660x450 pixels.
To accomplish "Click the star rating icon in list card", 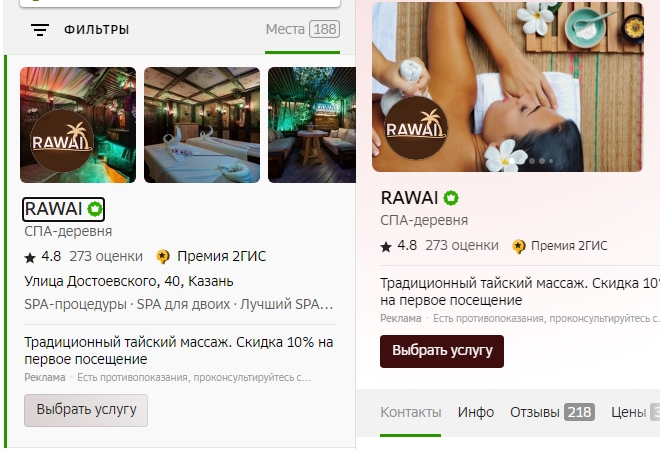I will 30,257.
